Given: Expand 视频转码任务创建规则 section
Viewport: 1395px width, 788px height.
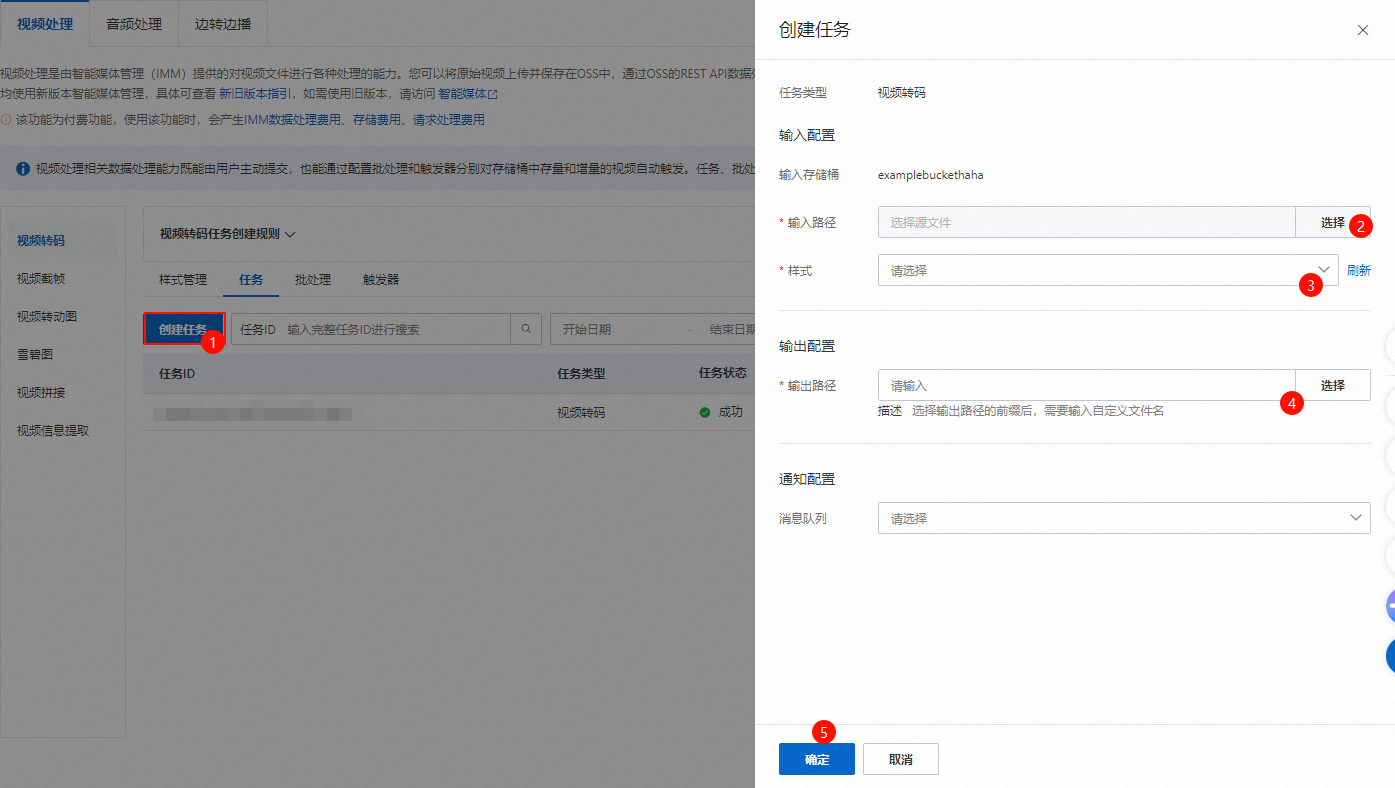Looking at the screenshot, I should pos(228,234).
